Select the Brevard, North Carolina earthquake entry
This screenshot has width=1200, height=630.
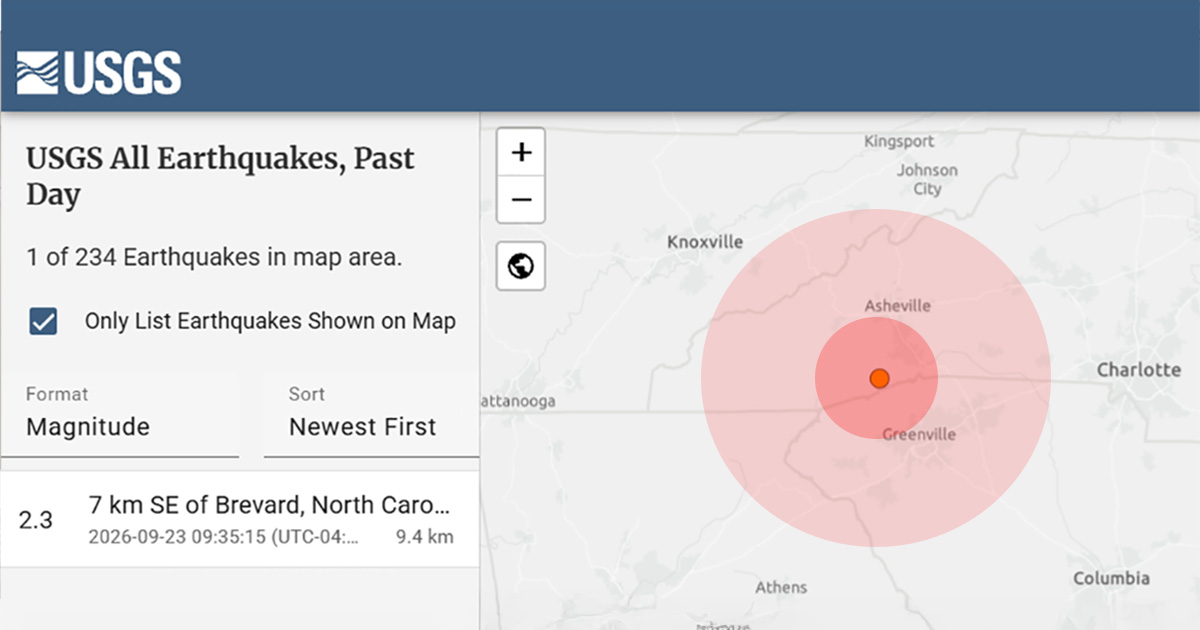240,519
